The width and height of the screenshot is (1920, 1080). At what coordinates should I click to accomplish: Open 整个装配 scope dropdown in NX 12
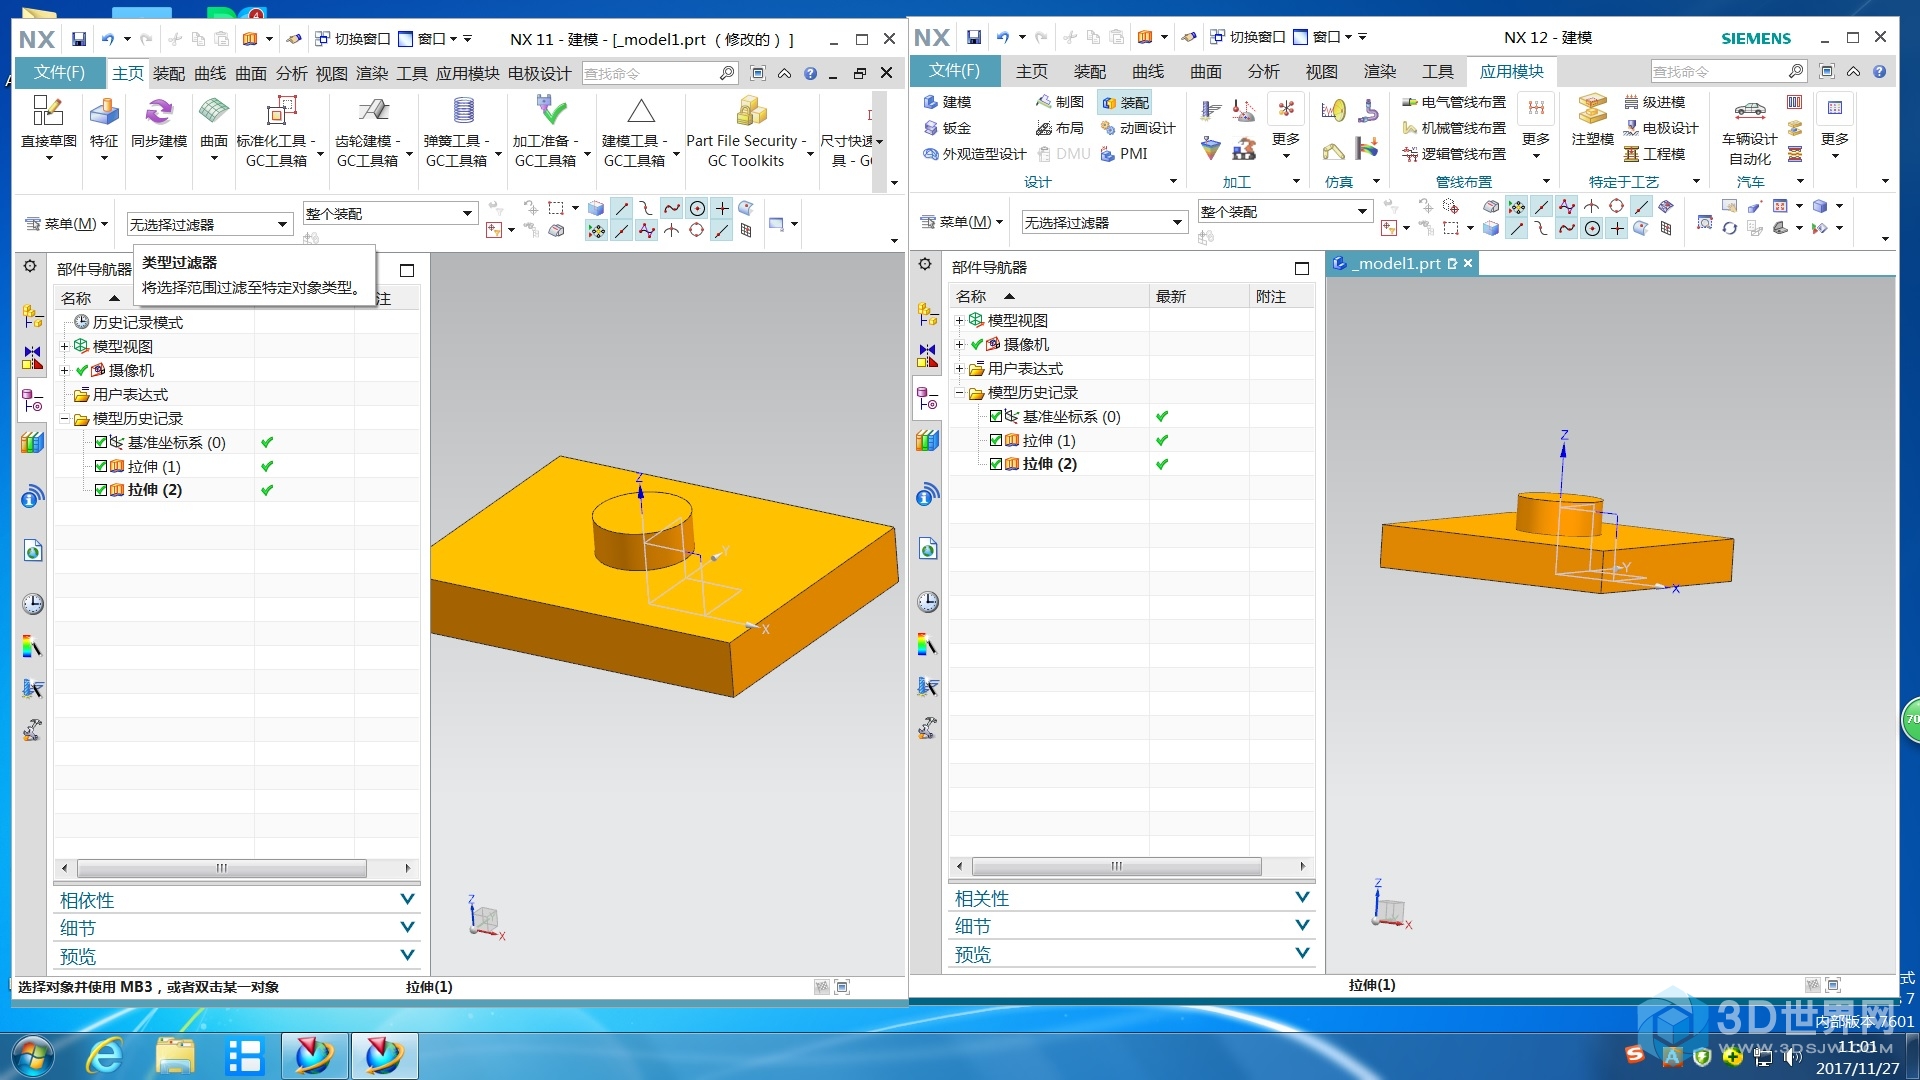pyautogui.click(x=1284, y=211)
